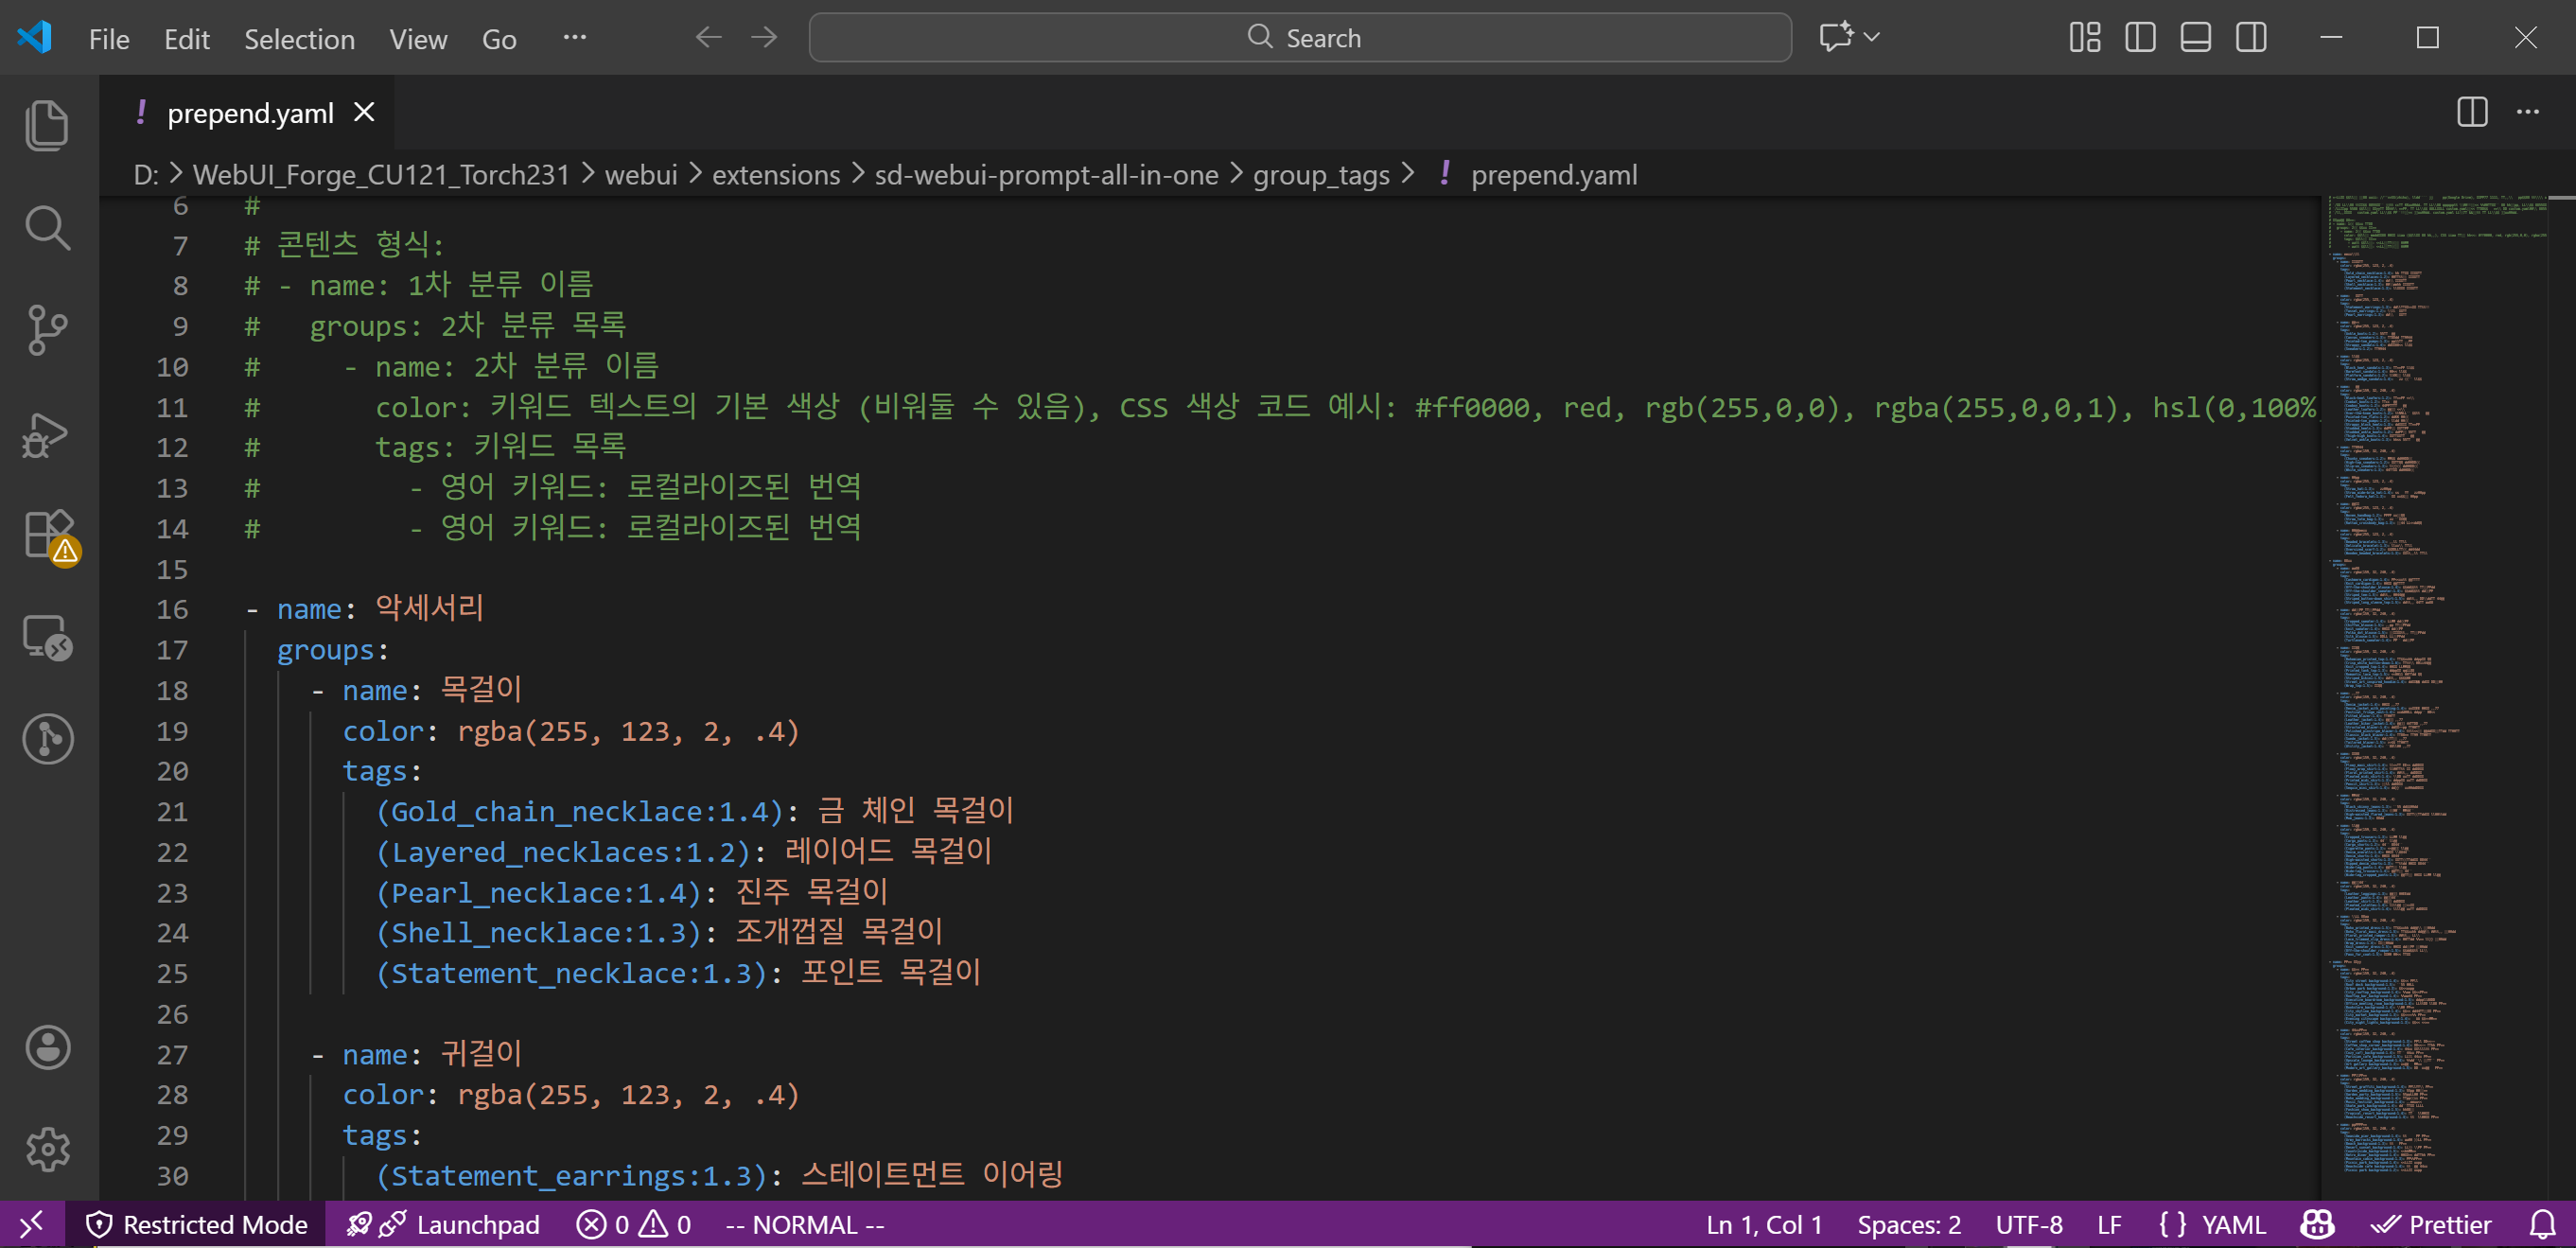Open the prepend.yaml breadcrumb segment
This screenshot has width=2576, height=1248.
tap(1554, 175)
